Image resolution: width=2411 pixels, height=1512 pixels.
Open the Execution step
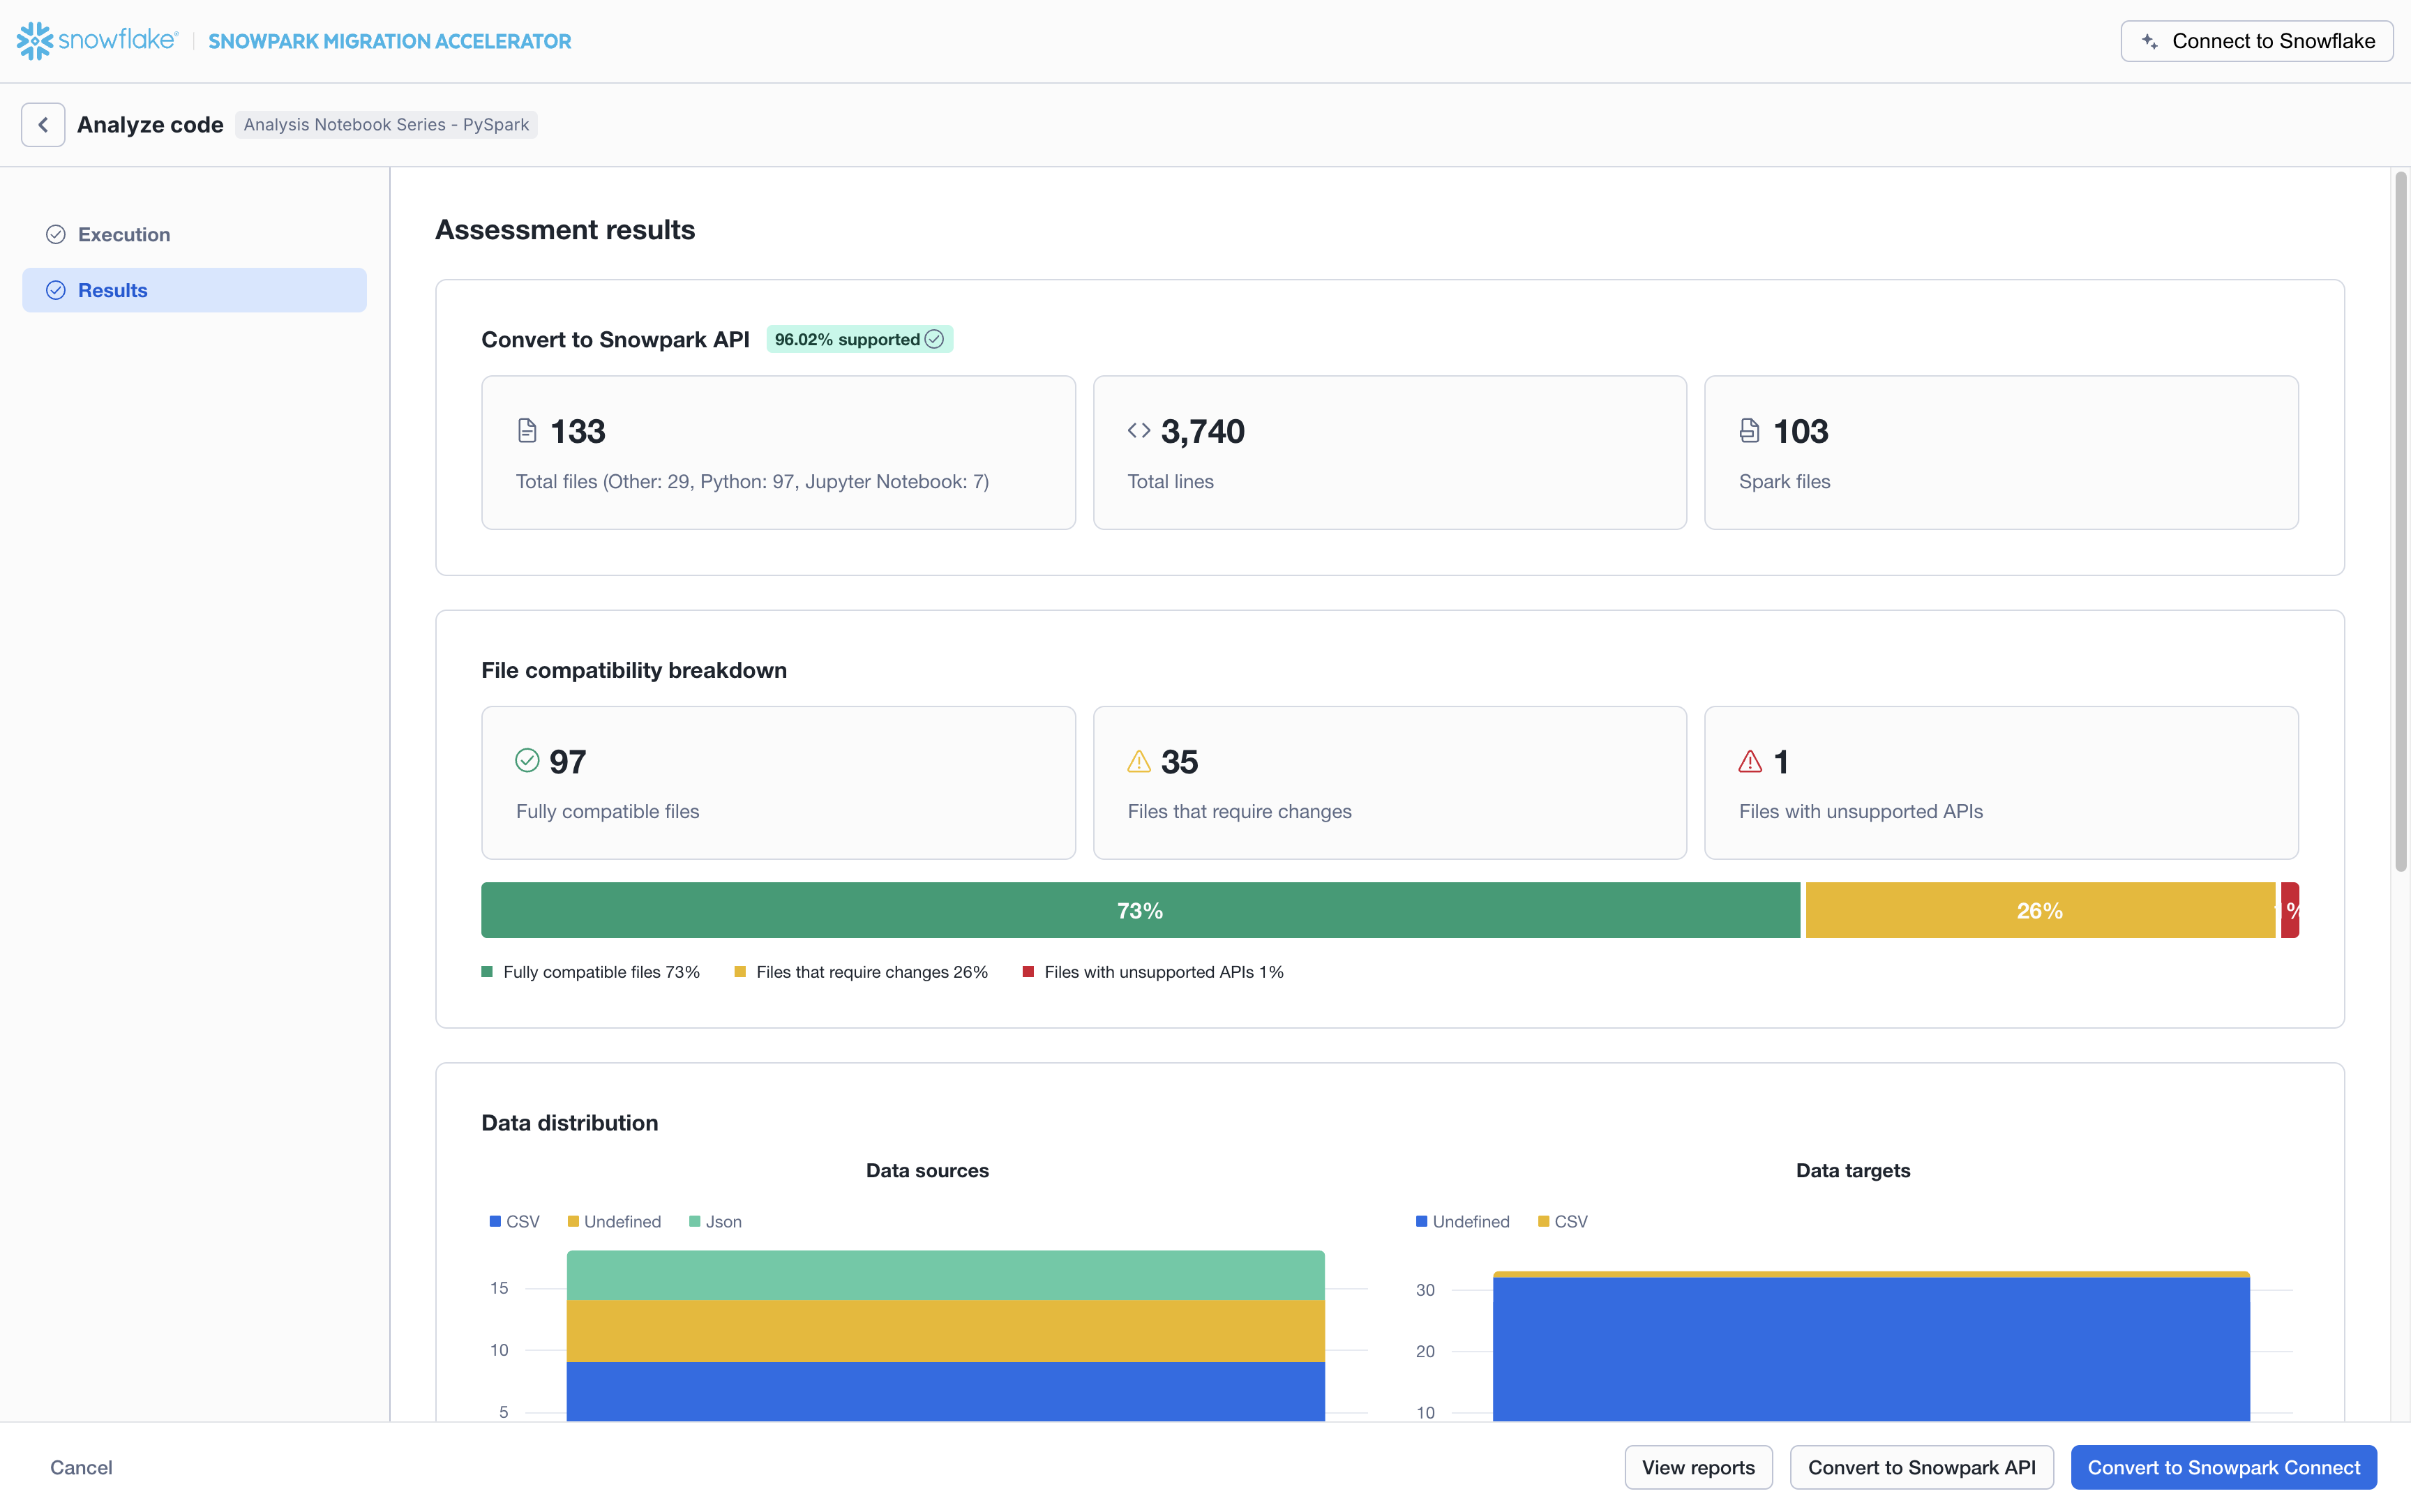pyautogui.click(x=124, y=234)
